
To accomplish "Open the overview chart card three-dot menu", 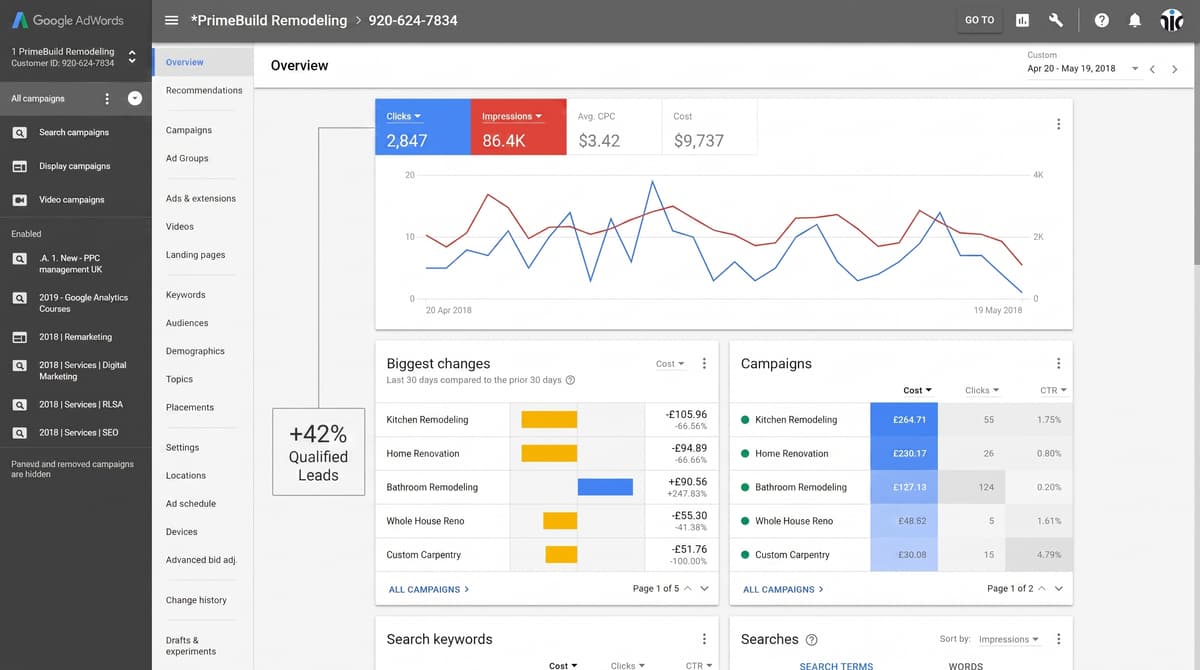I will point(1058,124).
